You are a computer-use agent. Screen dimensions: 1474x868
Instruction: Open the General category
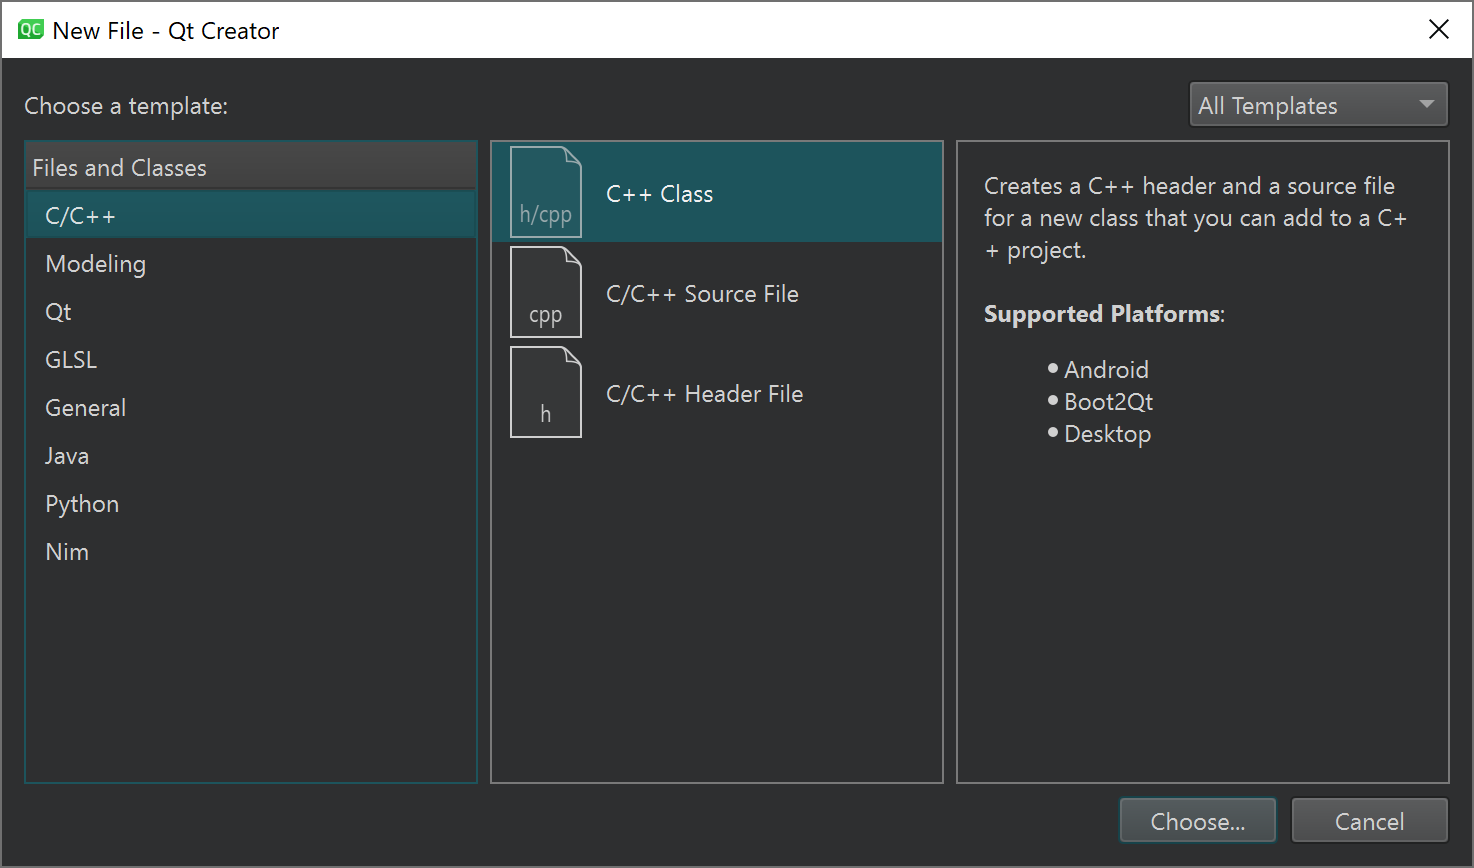coord(85,408)
